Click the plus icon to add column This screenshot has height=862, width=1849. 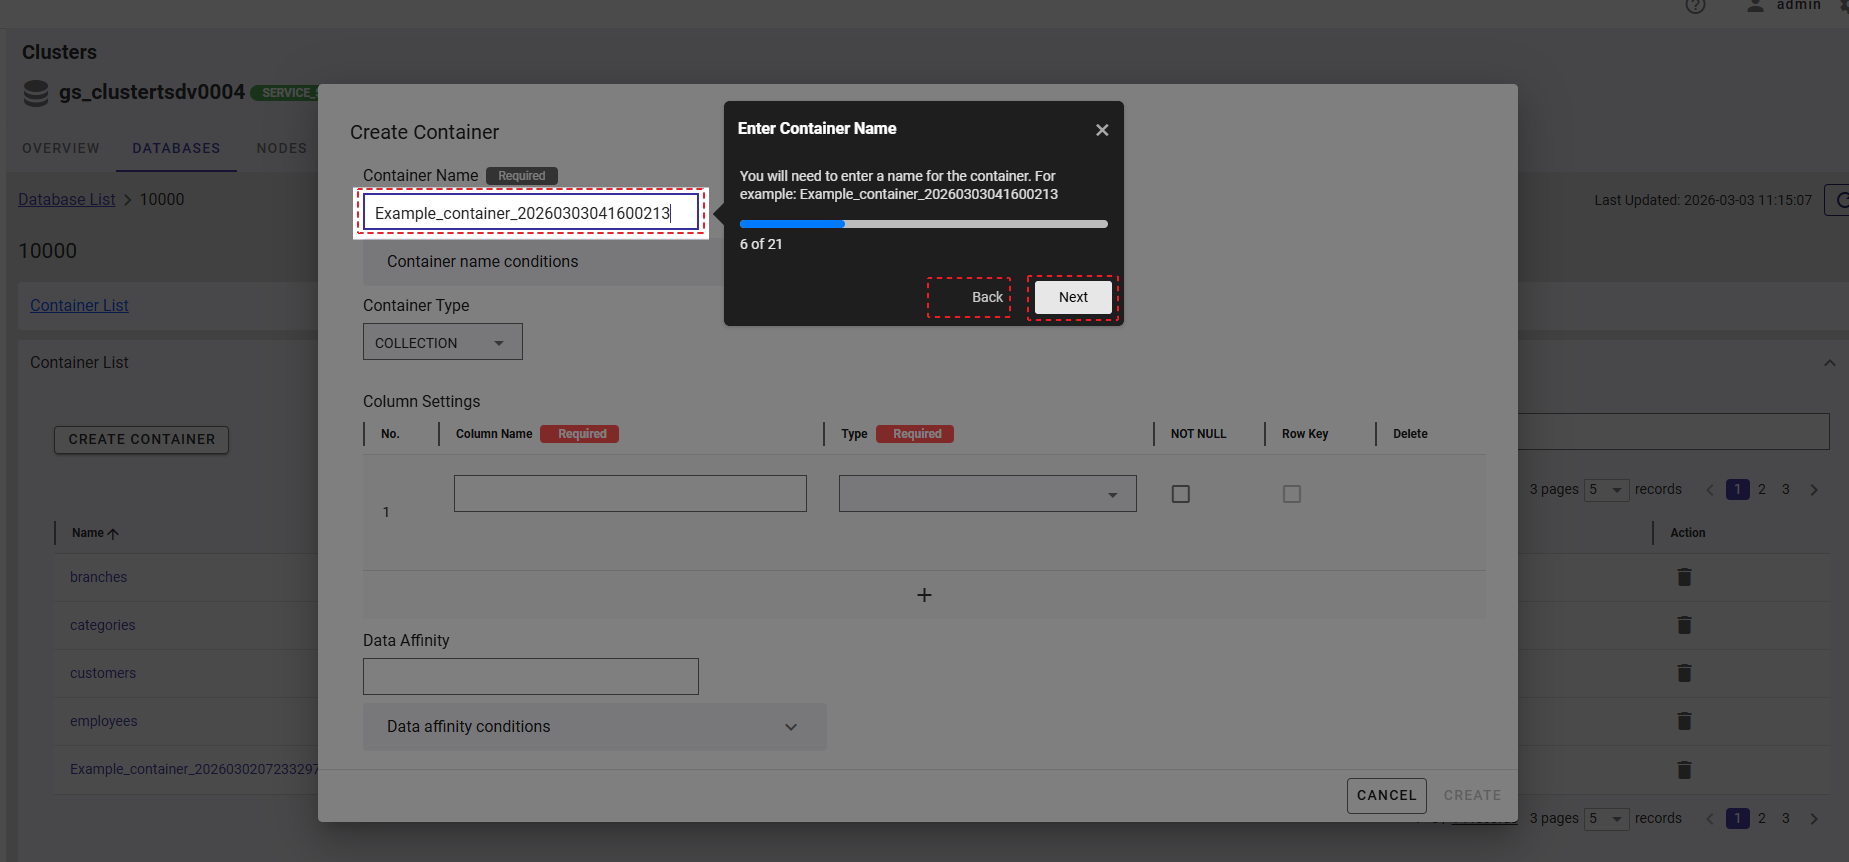pyautogui.click(x=924, y=595)
